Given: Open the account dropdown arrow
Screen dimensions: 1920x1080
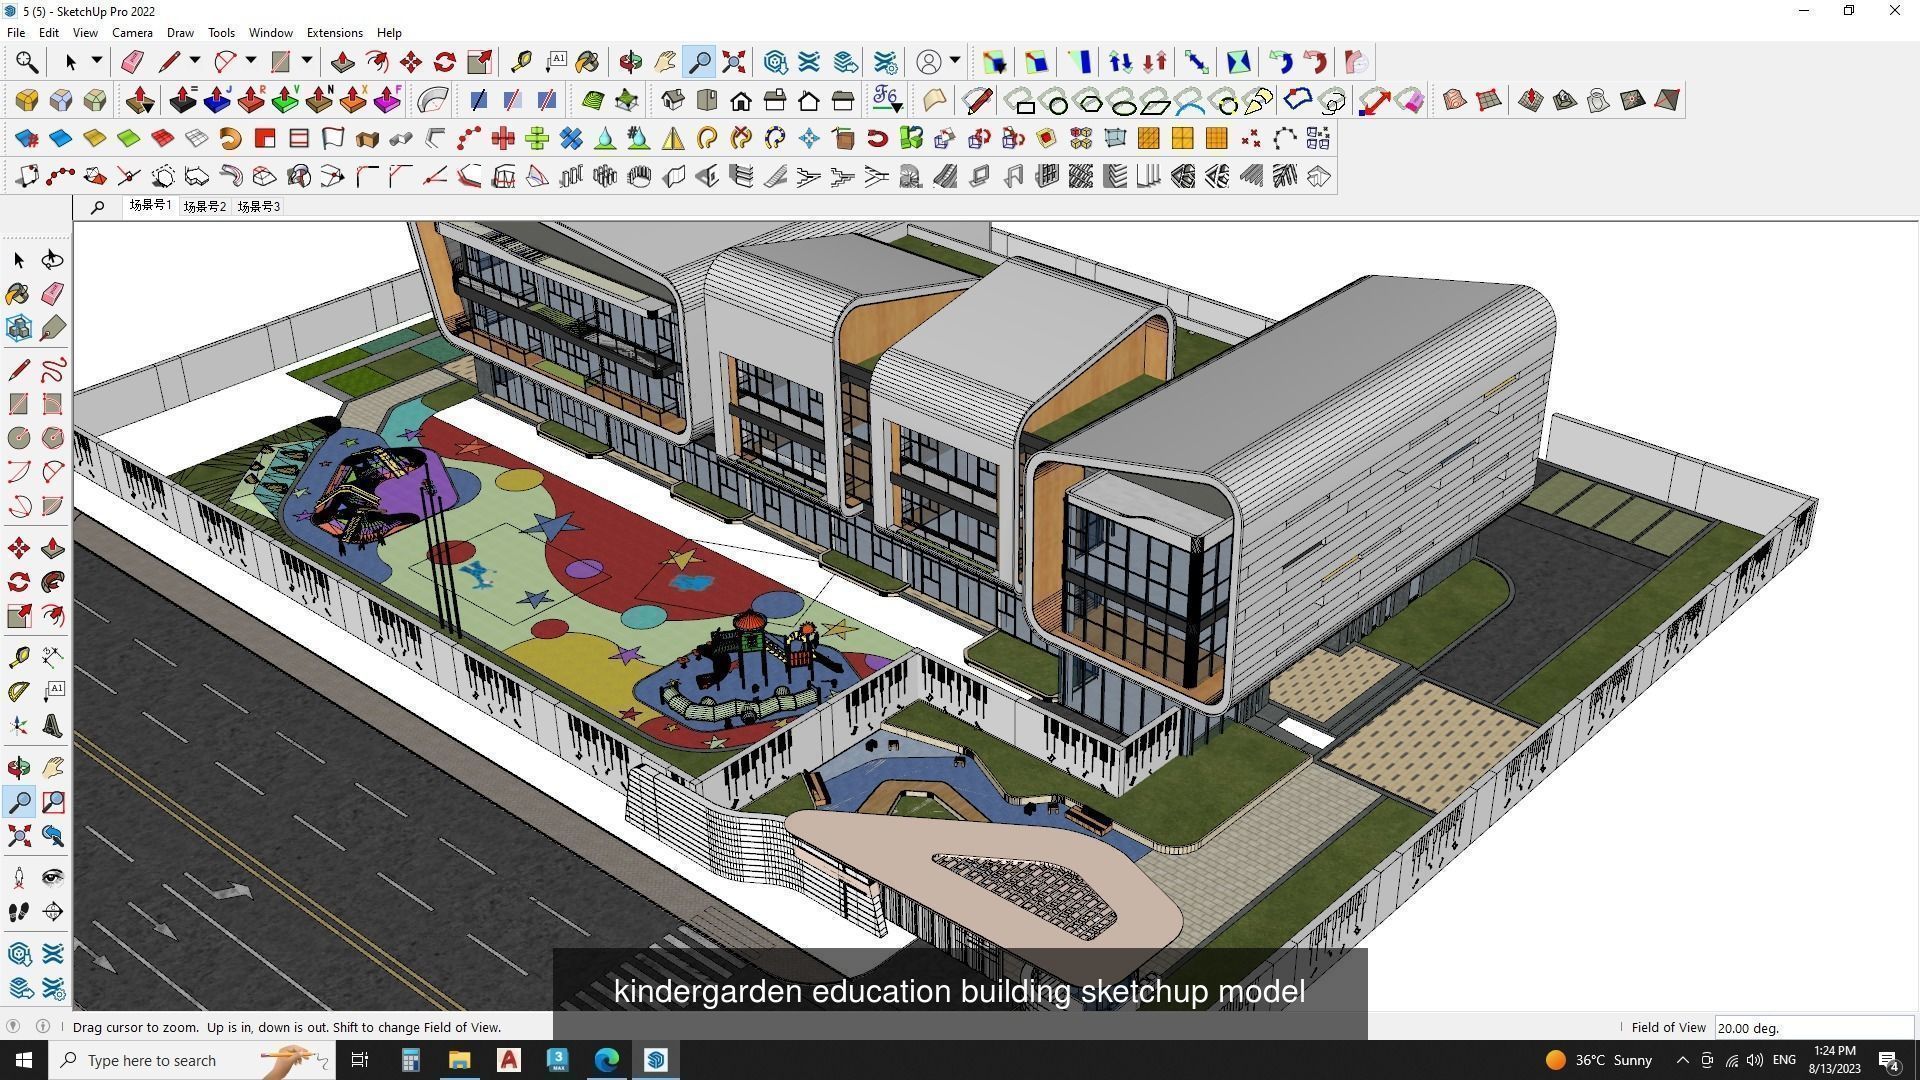Looking at the screenshot, I should pos(955,61).
